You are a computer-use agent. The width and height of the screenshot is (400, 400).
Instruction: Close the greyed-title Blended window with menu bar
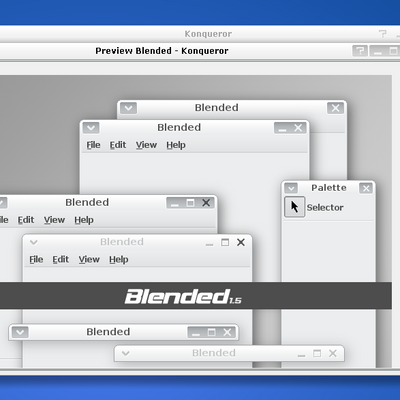(241, 242)
